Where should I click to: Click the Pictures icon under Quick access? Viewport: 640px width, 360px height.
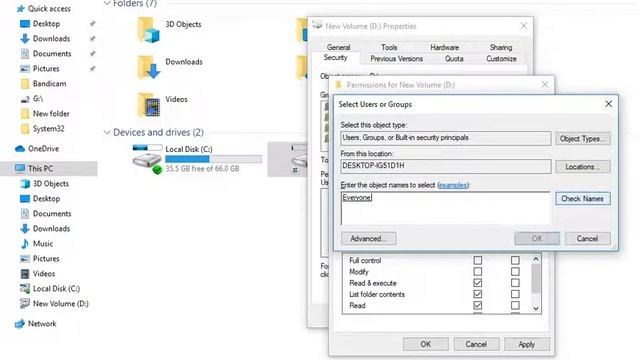25,69
